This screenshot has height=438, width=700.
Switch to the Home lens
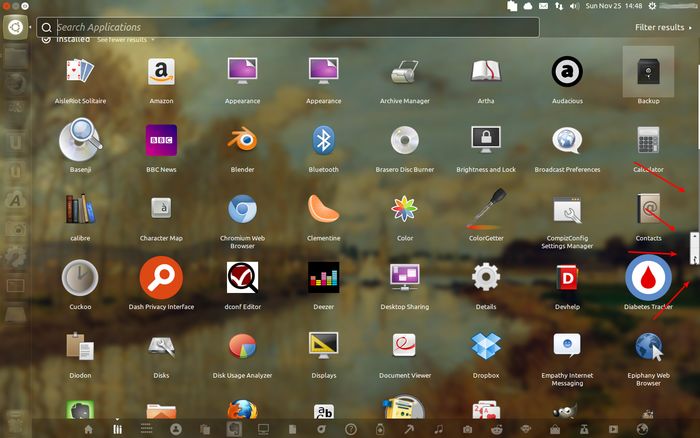[x=88, y=430]
